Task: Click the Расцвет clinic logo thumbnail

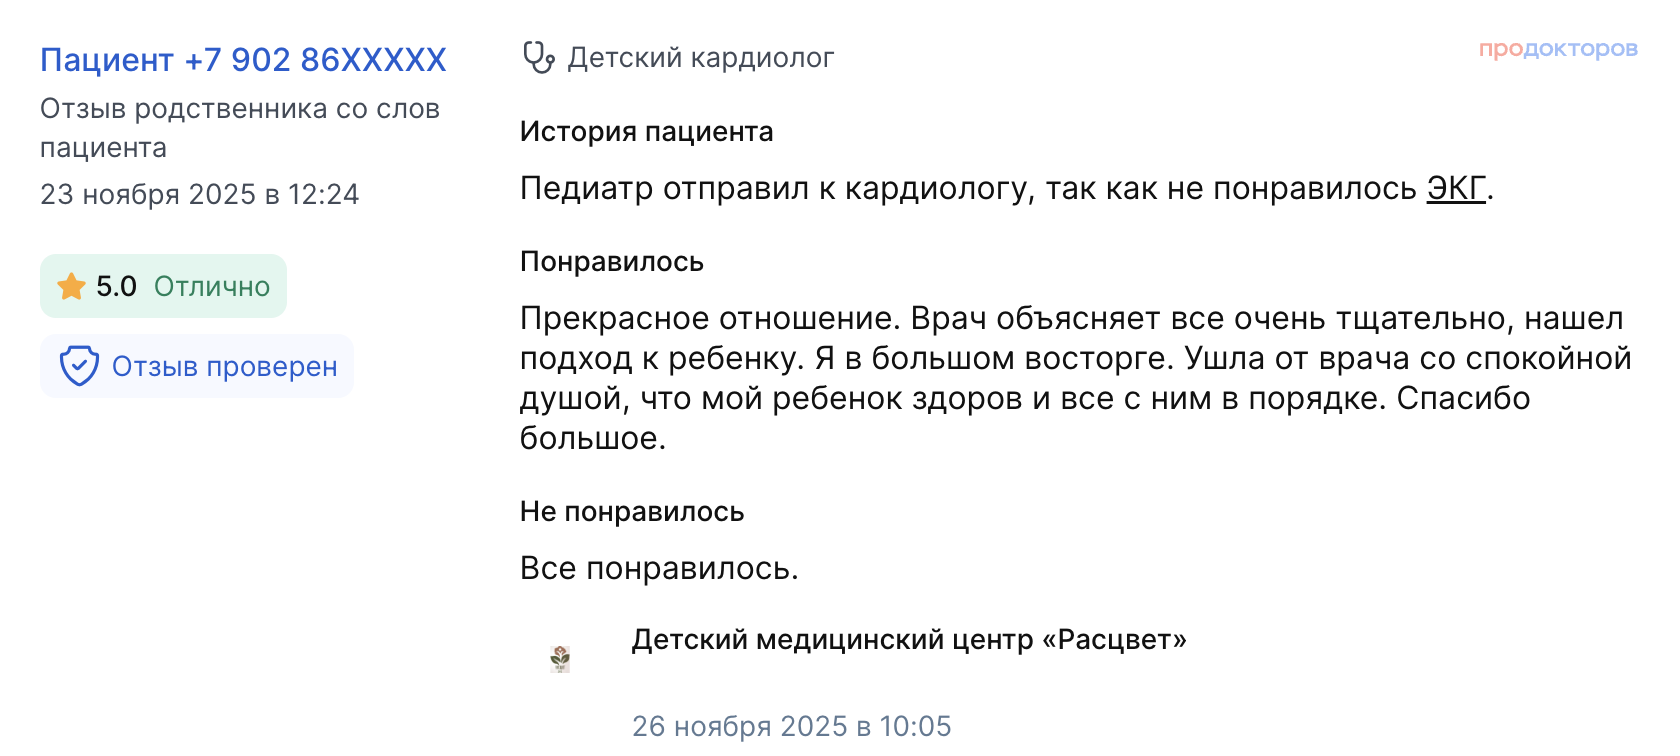Action: tap(560, 658)
